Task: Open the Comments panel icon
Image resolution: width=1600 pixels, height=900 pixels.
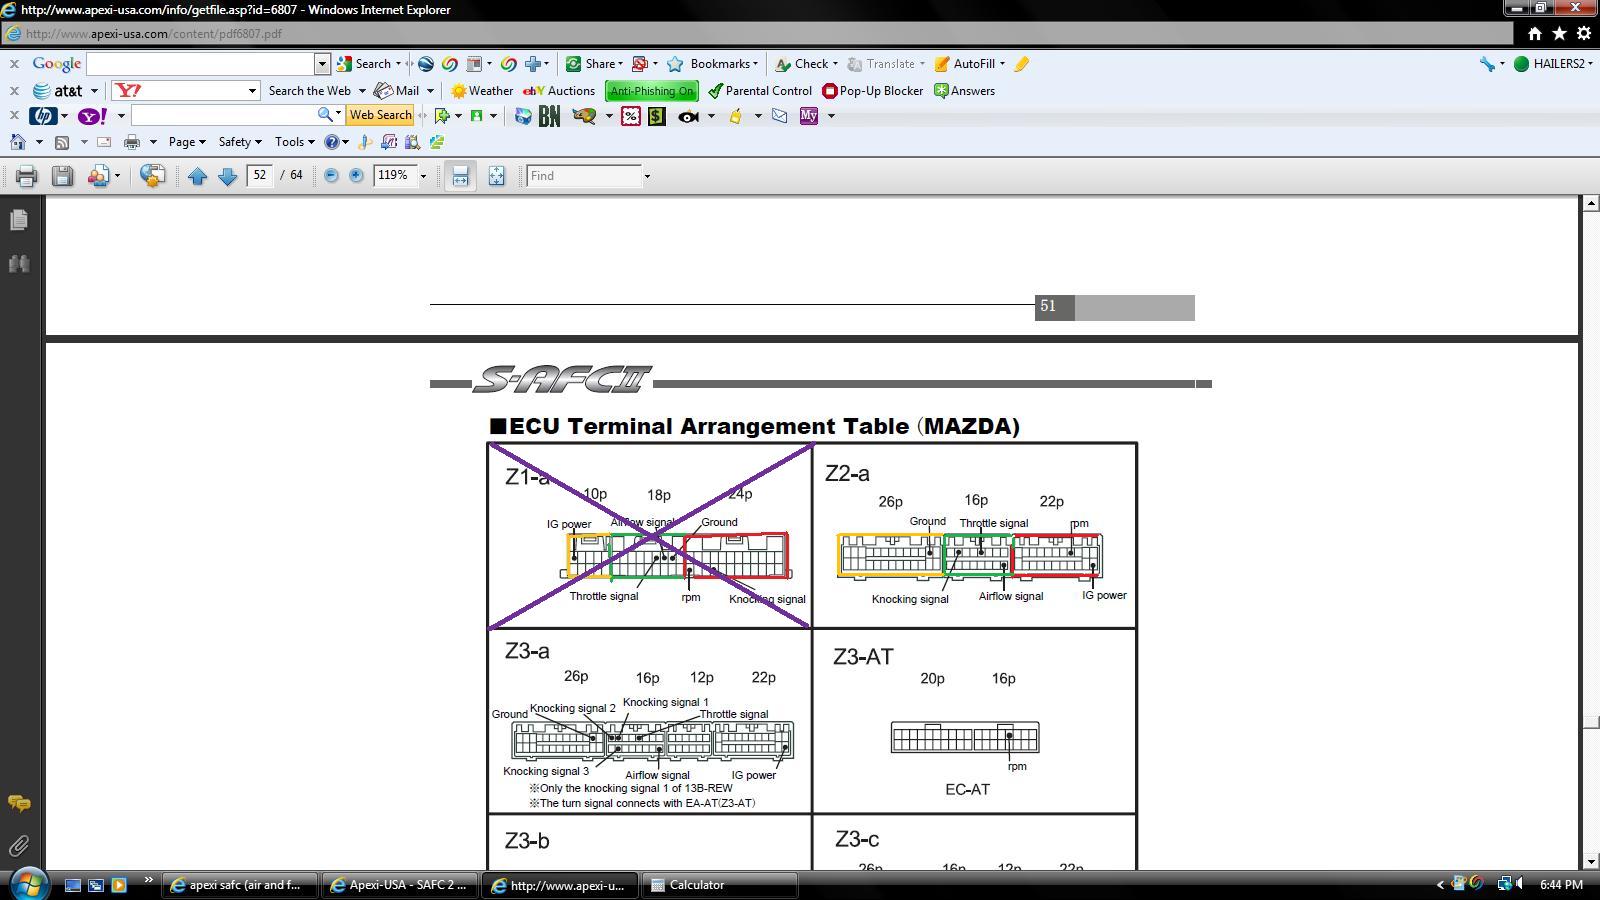Action: 19,803
